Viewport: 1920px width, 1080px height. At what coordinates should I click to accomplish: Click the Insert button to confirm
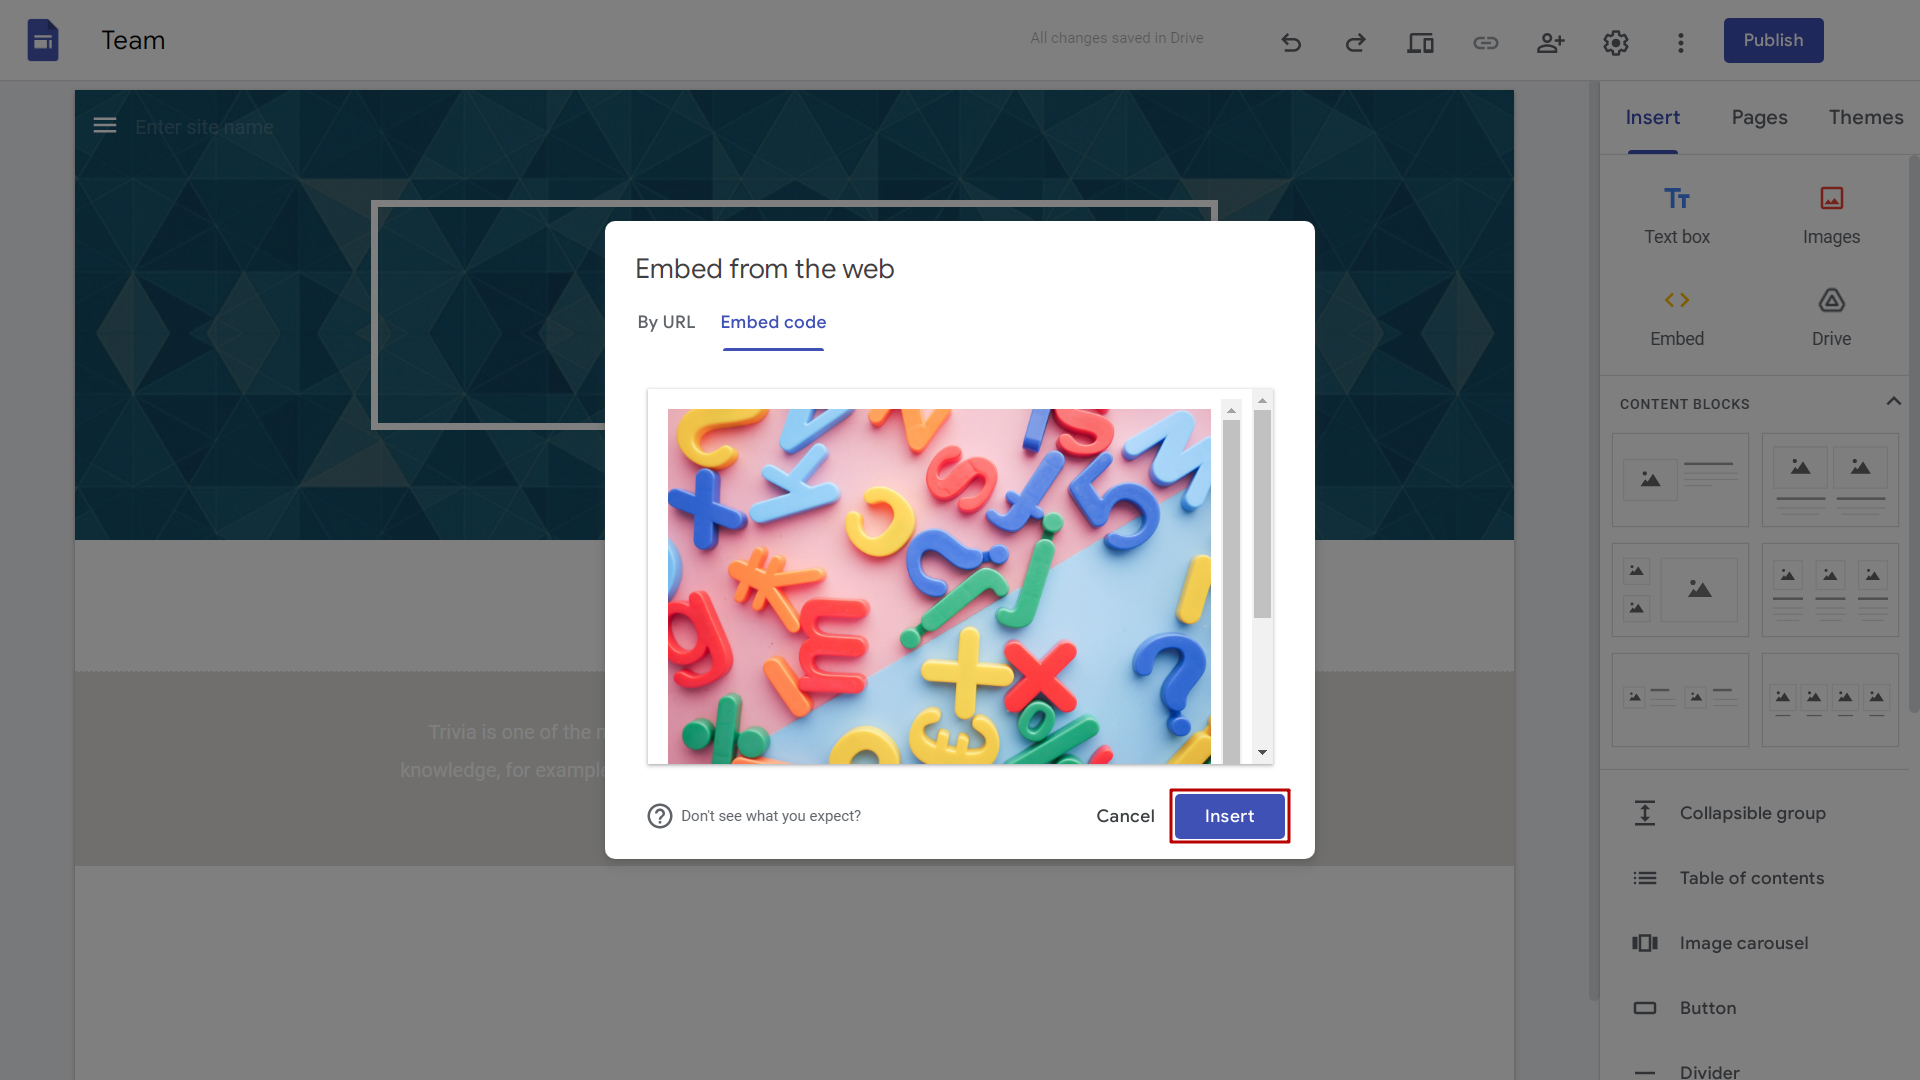coord(1230,815)
